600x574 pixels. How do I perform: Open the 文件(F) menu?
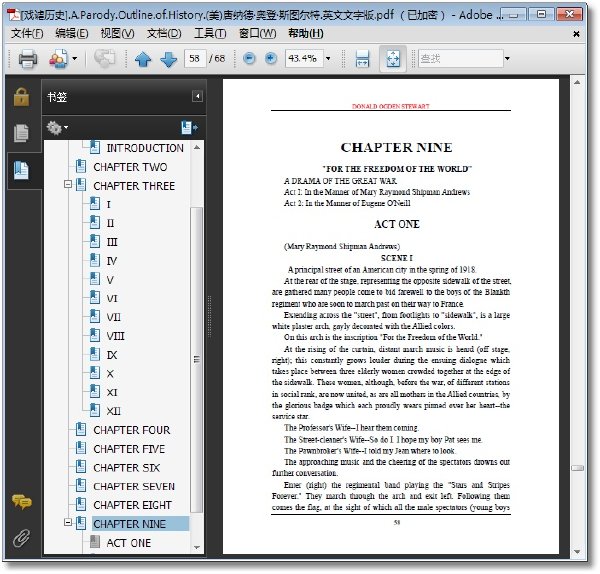(x=27, y=34)
